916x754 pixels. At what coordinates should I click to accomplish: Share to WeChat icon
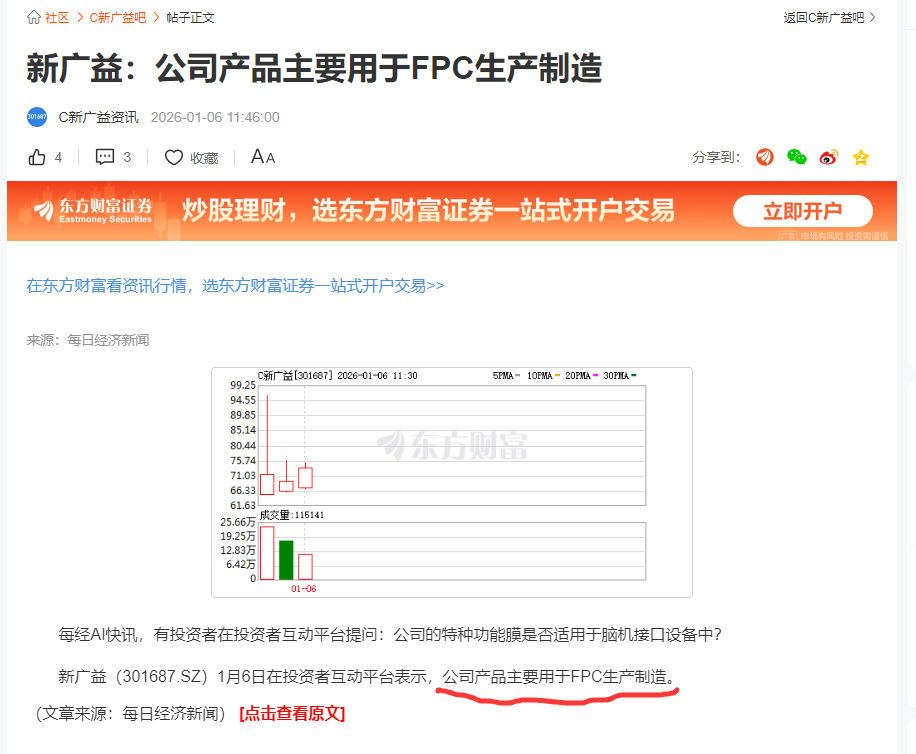796,157
